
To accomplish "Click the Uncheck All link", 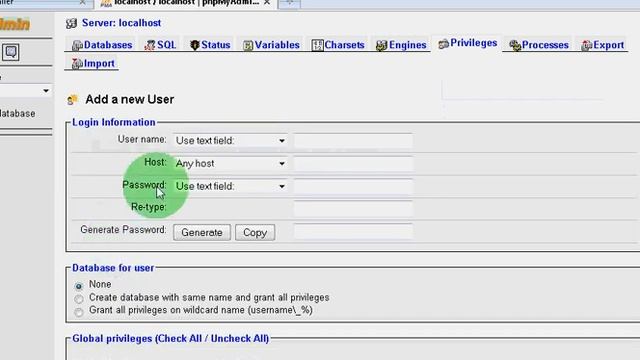I will [238, 339].
